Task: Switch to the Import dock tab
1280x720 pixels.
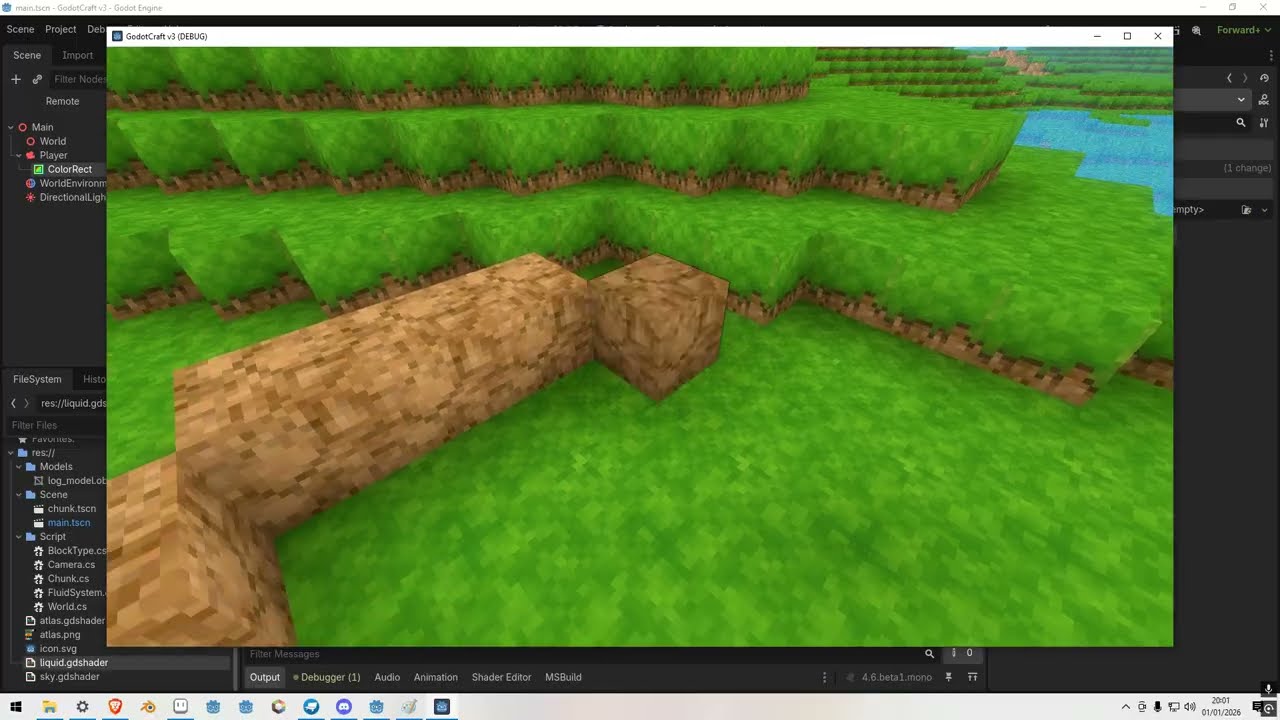Action: [77, 55]
